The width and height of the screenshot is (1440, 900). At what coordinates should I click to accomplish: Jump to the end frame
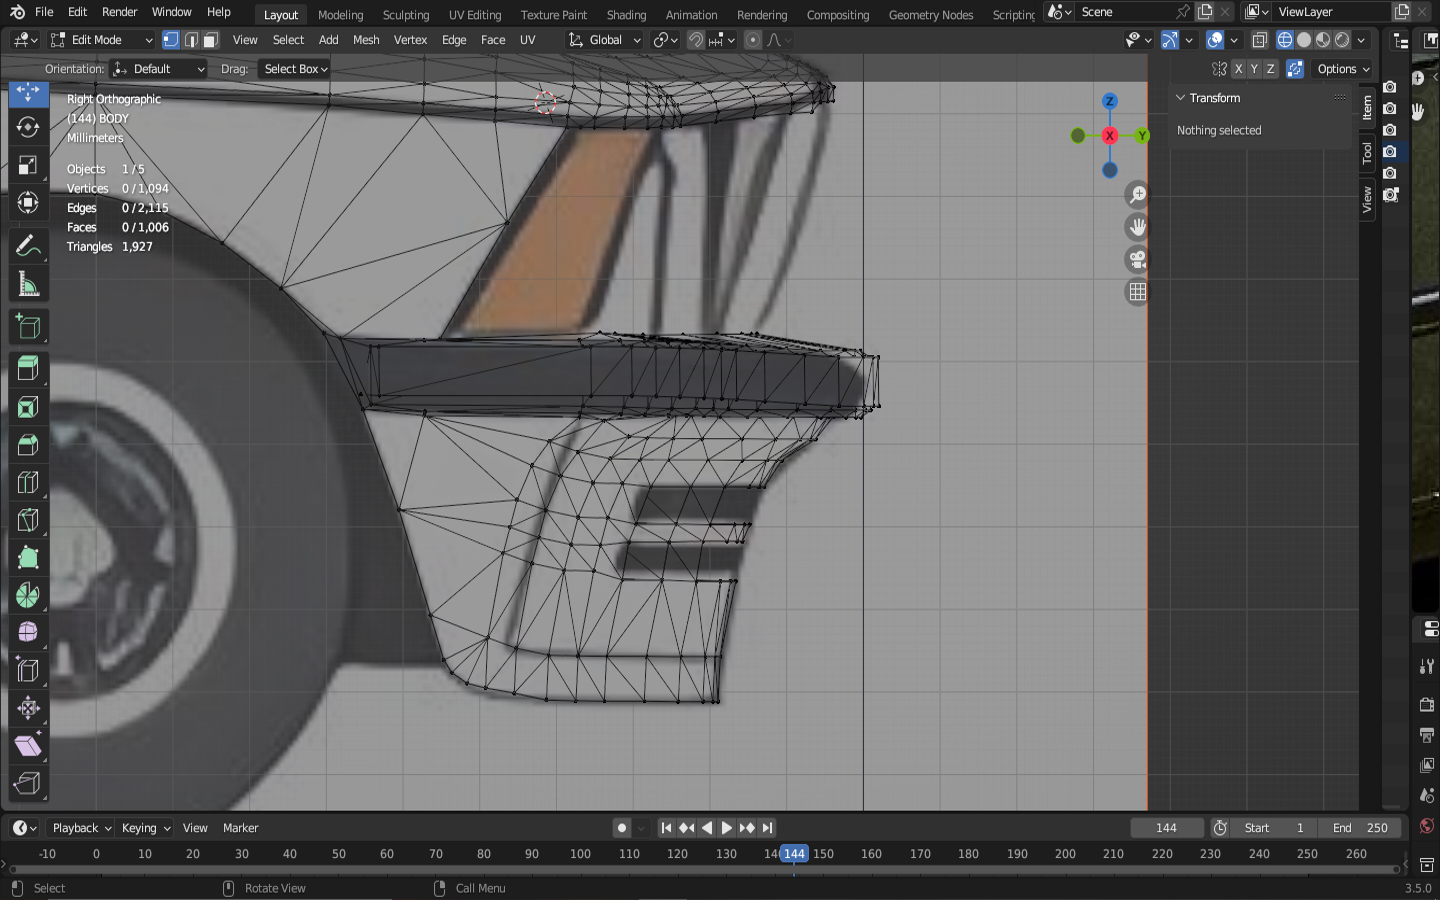point(767,828)
